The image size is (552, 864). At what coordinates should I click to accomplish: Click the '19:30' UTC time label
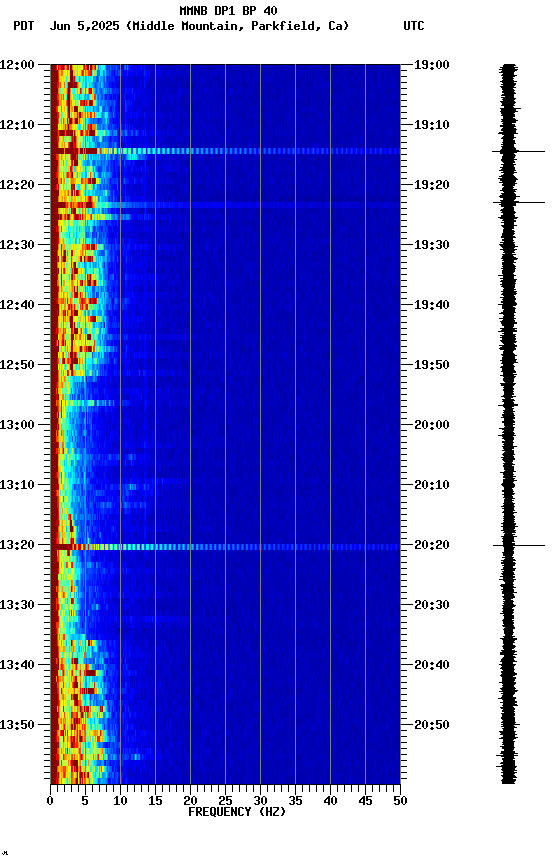(432, 245)
